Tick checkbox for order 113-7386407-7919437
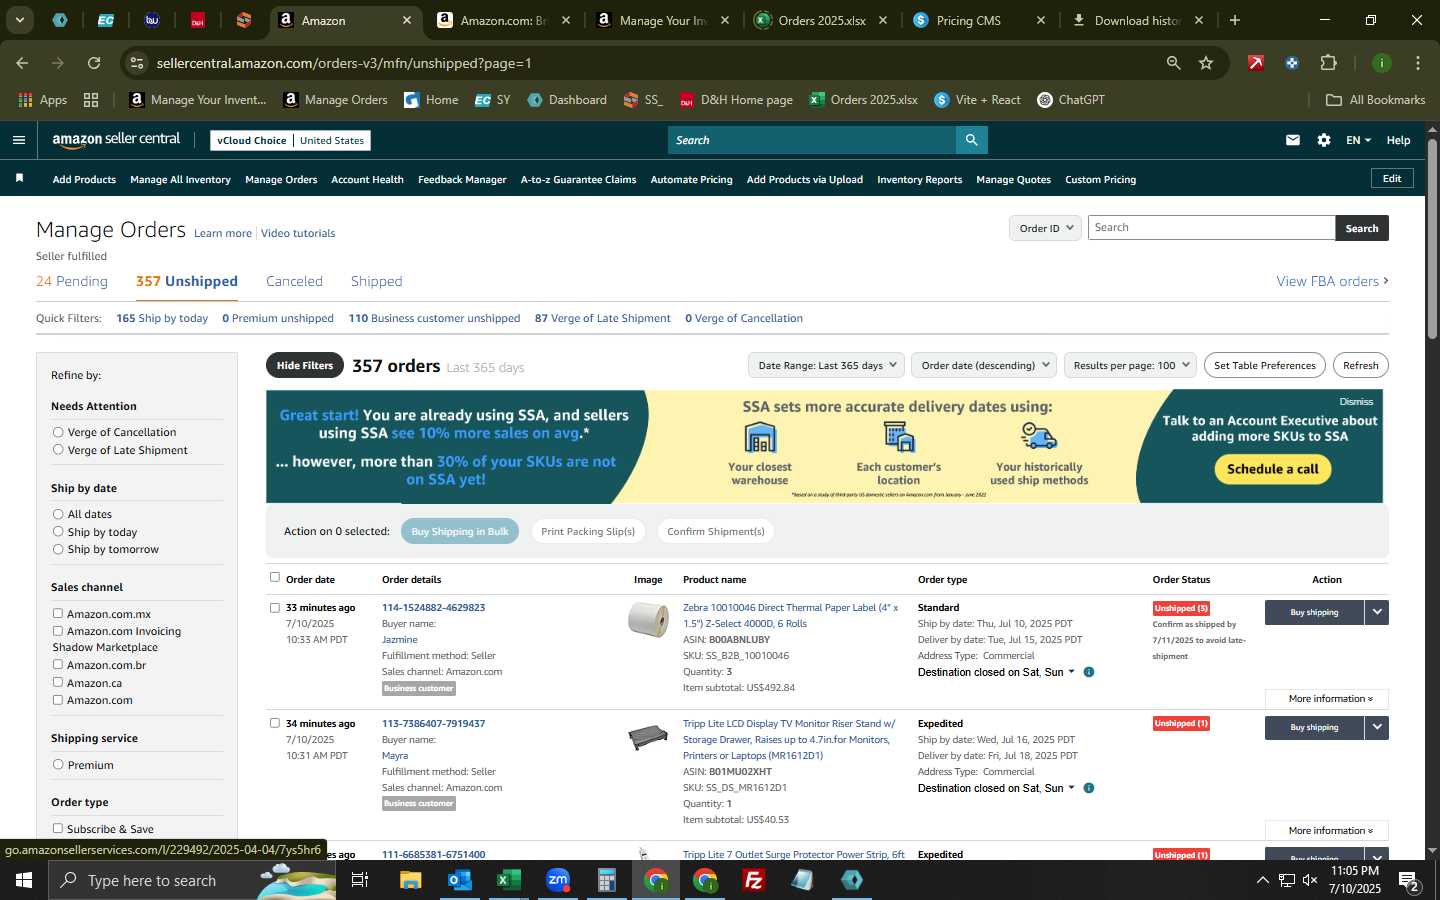 pyautogui.click(x=275, y=723)
